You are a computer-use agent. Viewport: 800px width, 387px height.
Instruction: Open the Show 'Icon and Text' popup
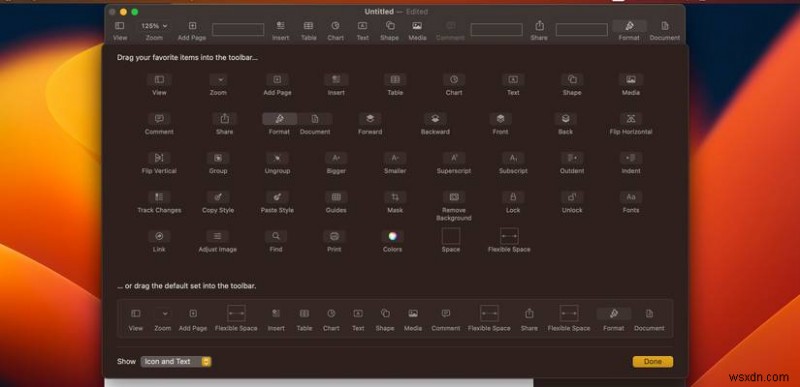[x=176, y=362]
